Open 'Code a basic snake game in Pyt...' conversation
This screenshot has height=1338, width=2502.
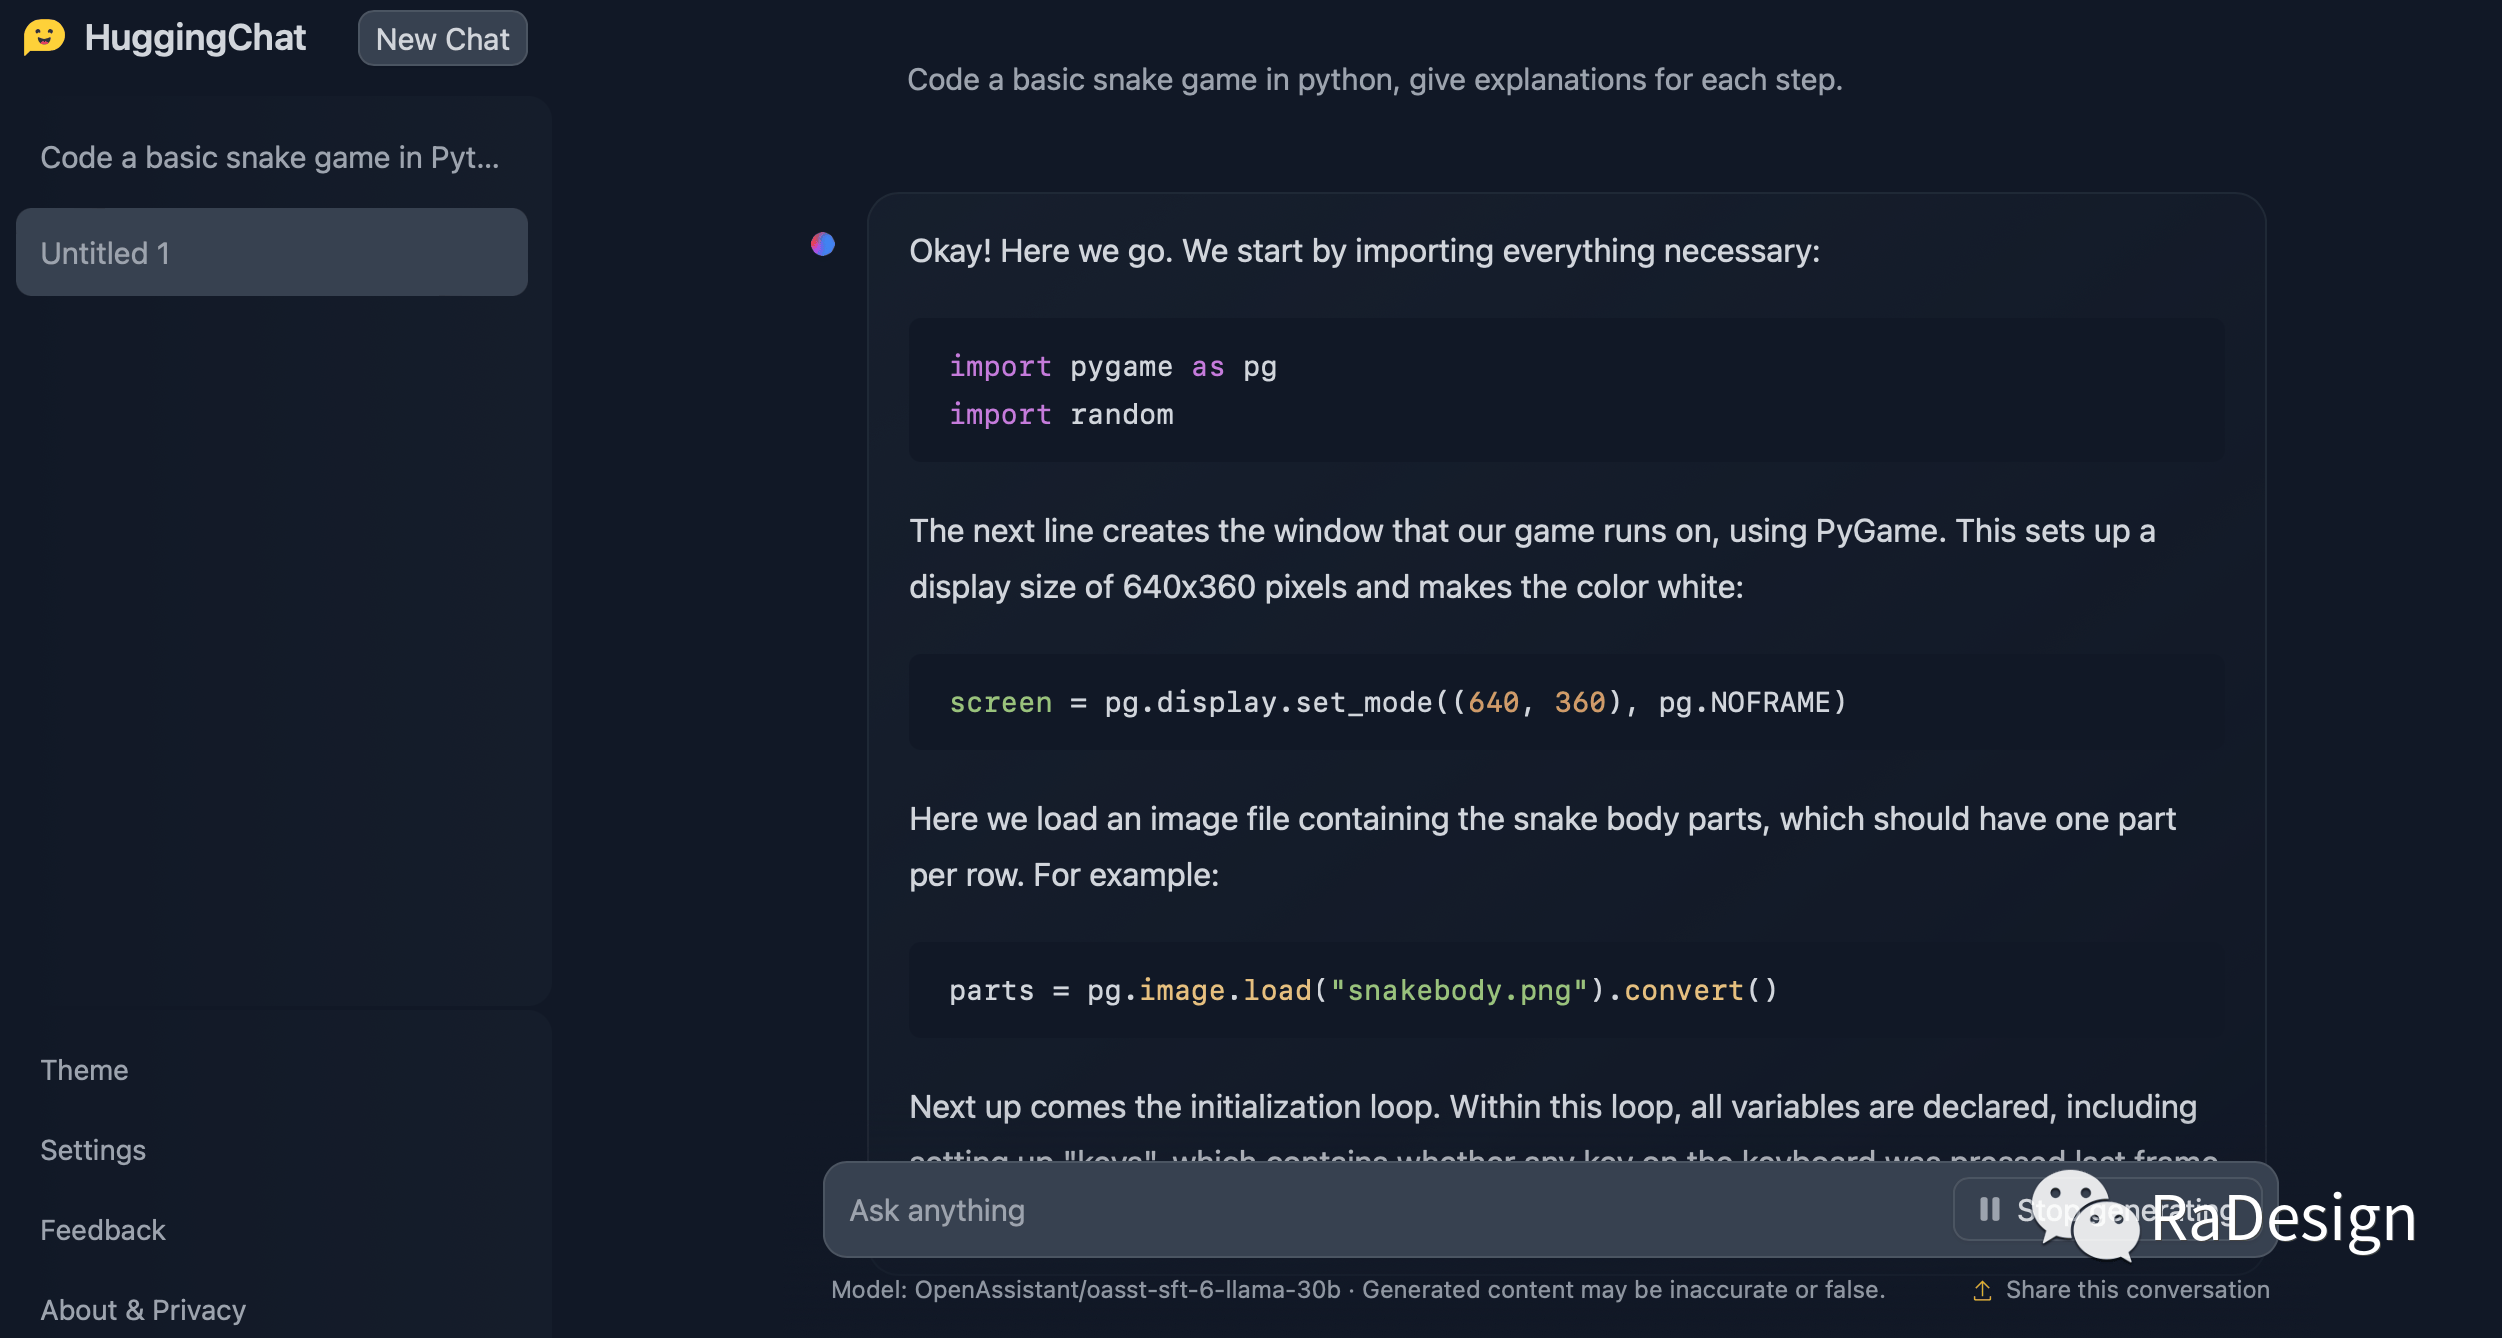tap(271, 157)
